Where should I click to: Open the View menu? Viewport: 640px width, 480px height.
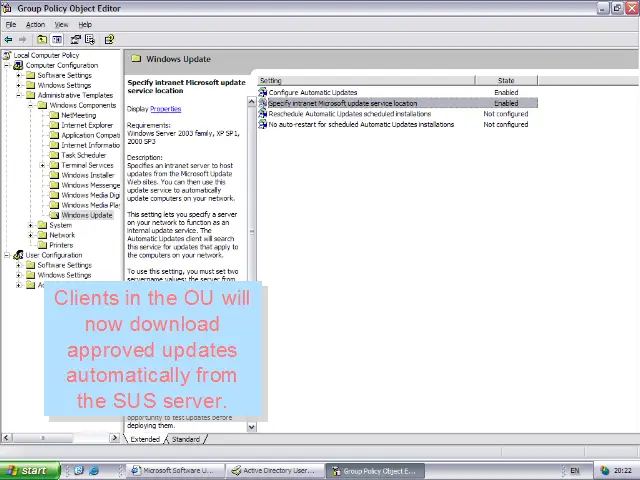click(61, 24)
